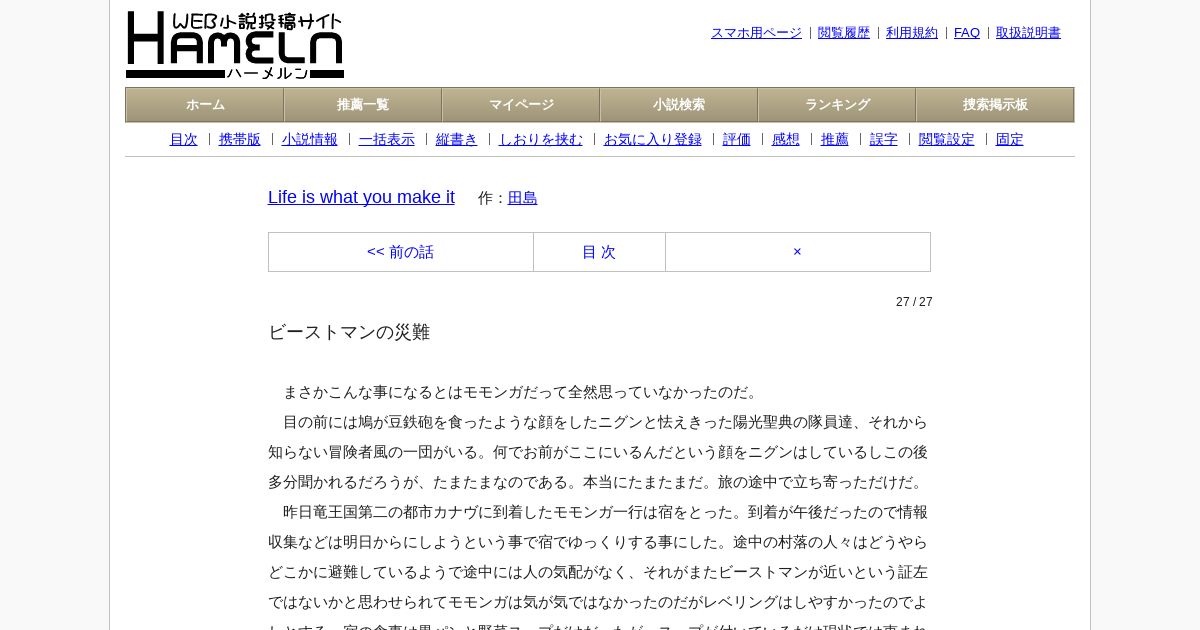
Task: Click the chapter heading ビーストマンの災難
Action: 349,332
